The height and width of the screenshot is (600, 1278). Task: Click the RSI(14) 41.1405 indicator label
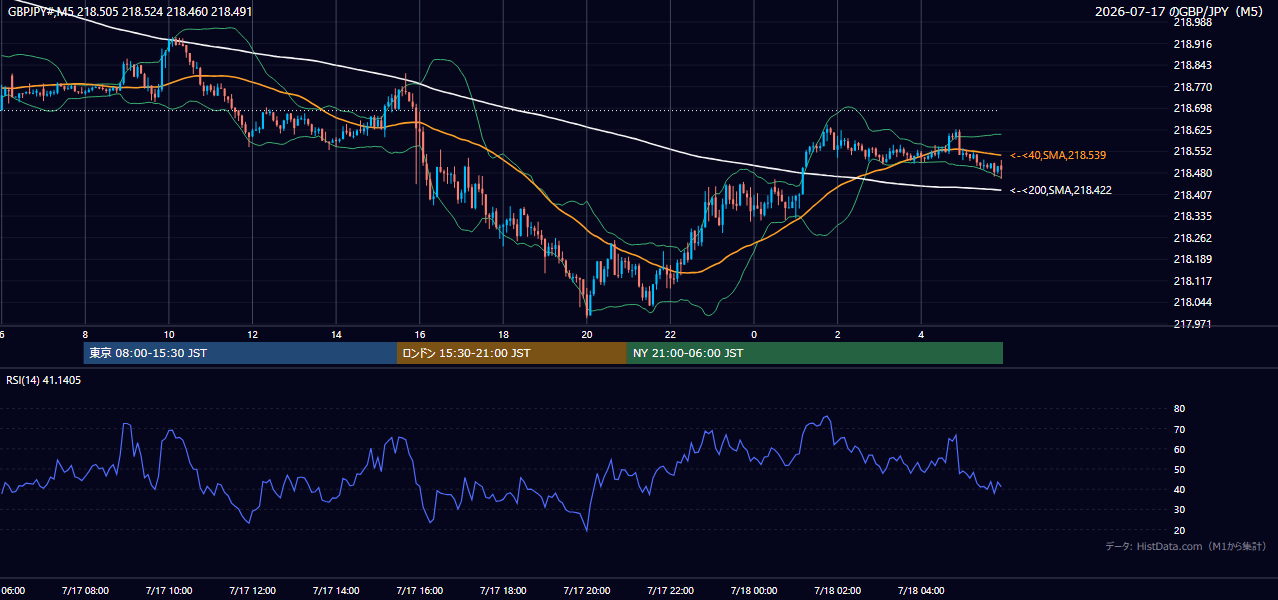[44, 380]
